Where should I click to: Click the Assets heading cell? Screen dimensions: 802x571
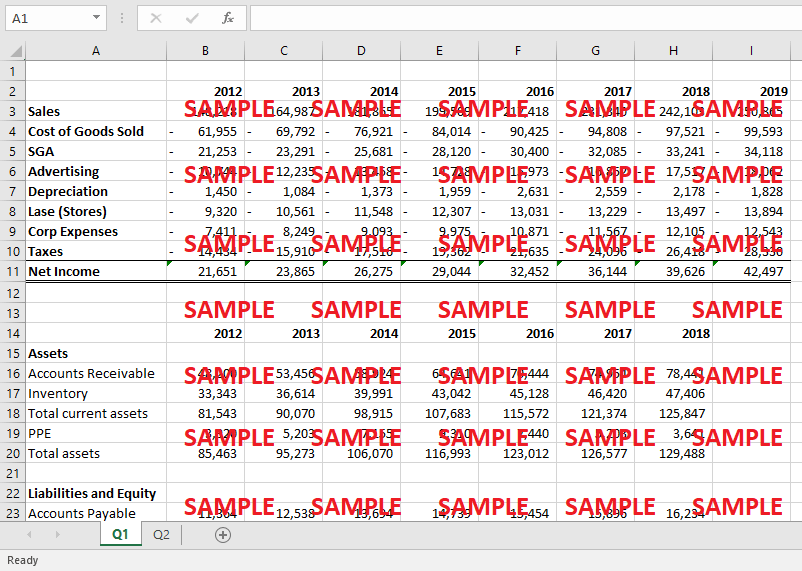[96, 354]
